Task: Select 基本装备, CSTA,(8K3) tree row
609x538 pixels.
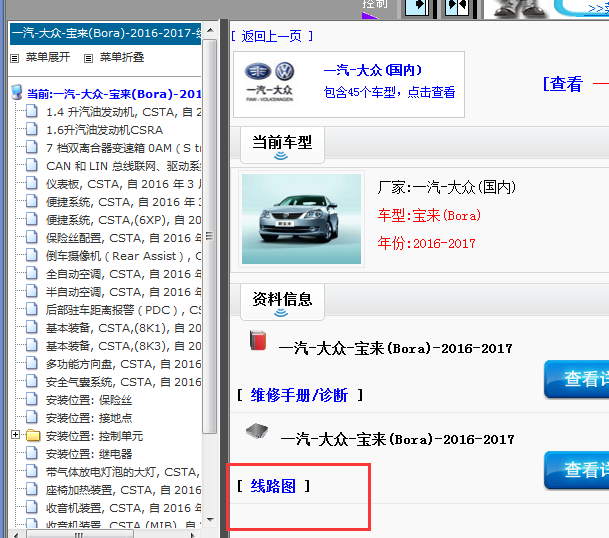Action: coord(124,346)
